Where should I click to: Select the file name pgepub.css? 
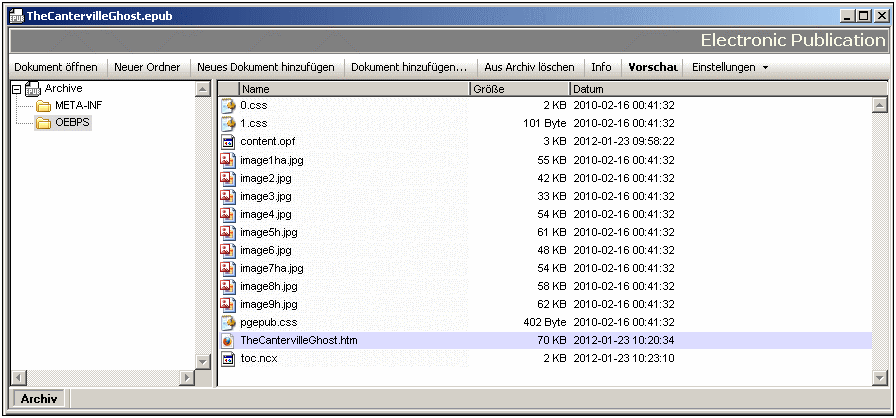click(x=269, y=322)
